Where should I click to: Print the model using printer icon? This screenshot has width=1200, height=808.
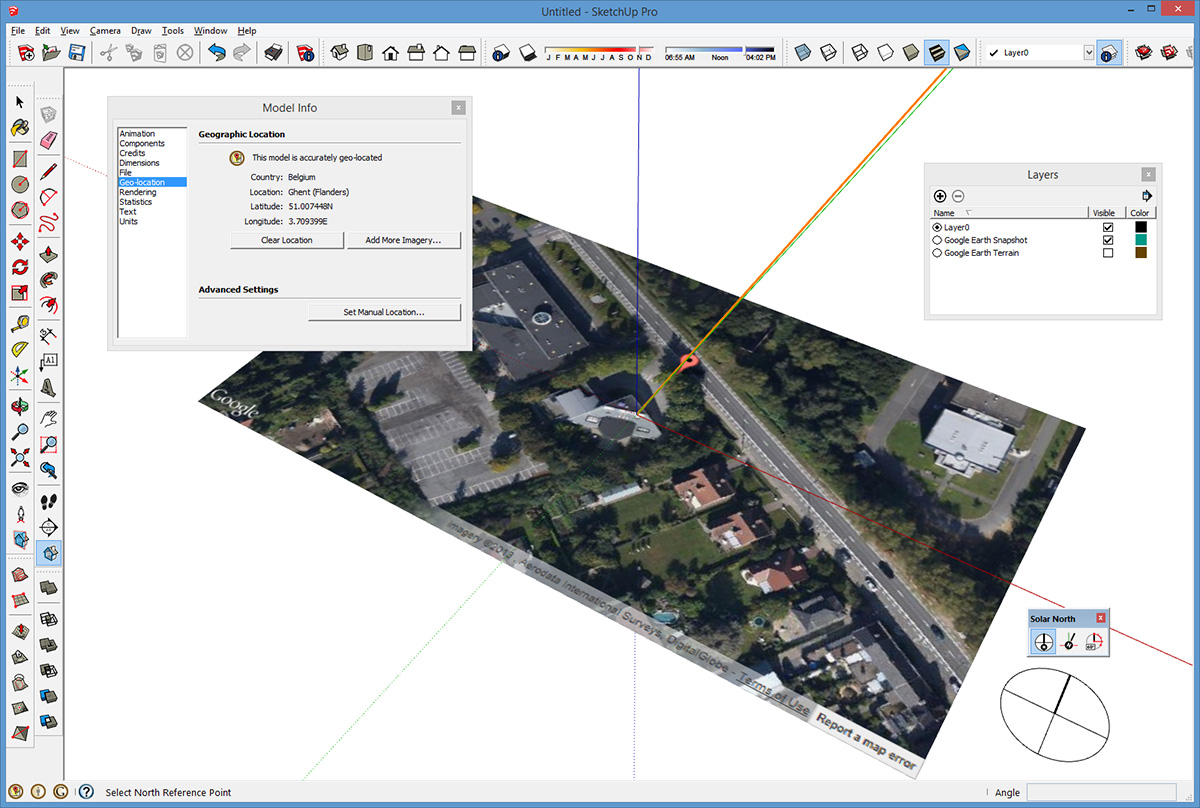273,52
